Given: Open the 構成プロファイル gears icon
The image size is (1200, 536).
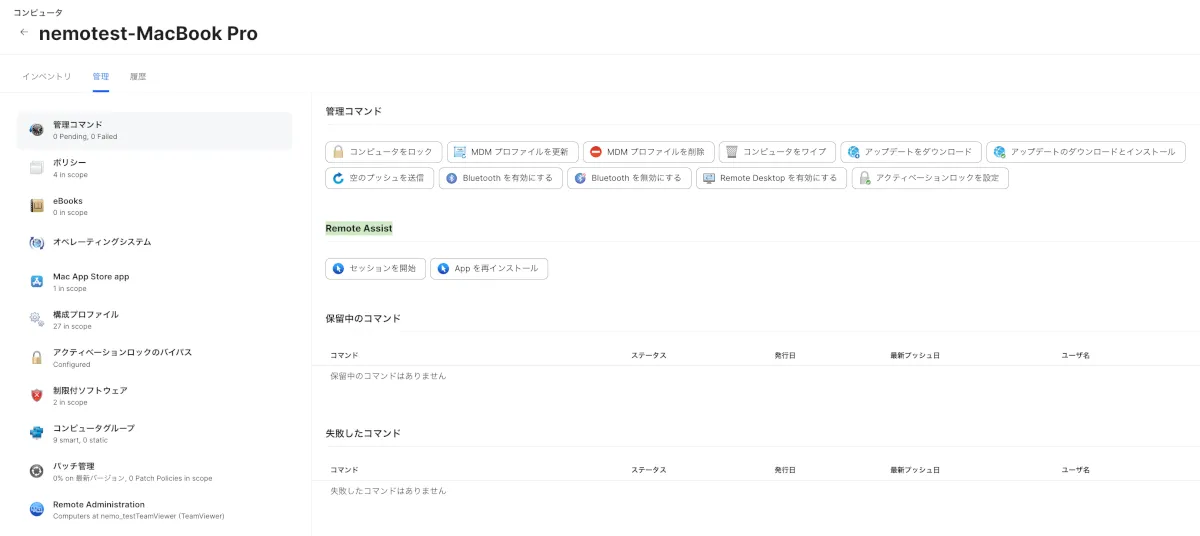Looking at the screenshot, I should (x=36, y=320).
